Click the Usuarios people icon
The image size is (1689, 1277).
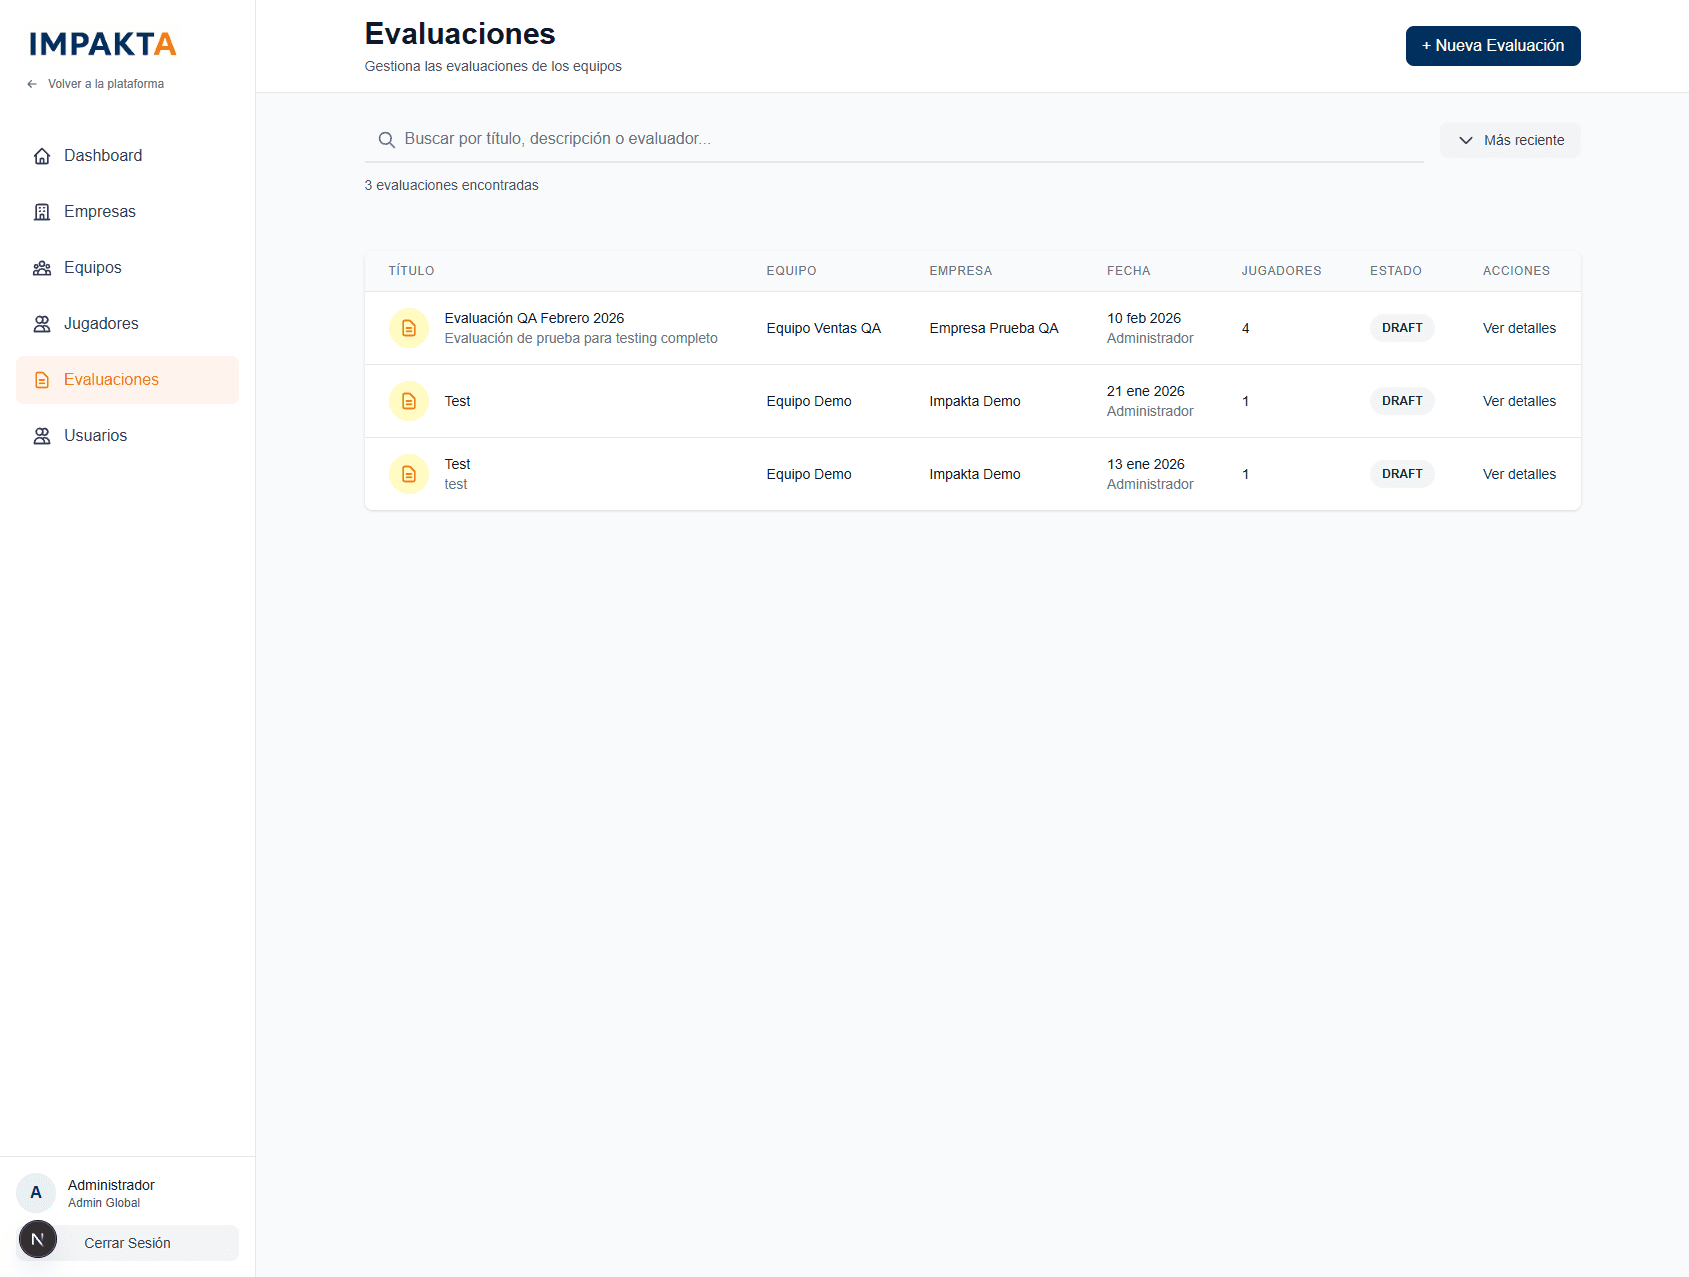42,436
